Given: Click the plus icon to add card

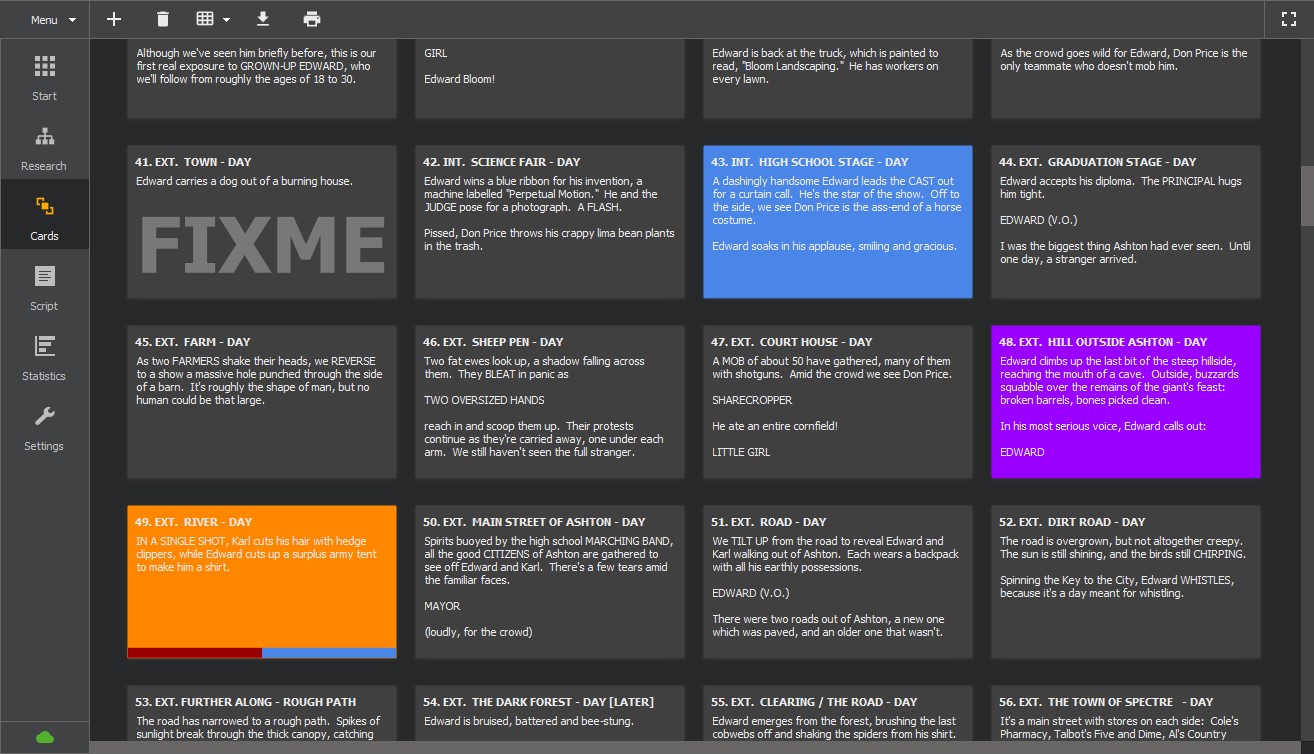Looking at the screenshot, I should (x=114, y=19).
